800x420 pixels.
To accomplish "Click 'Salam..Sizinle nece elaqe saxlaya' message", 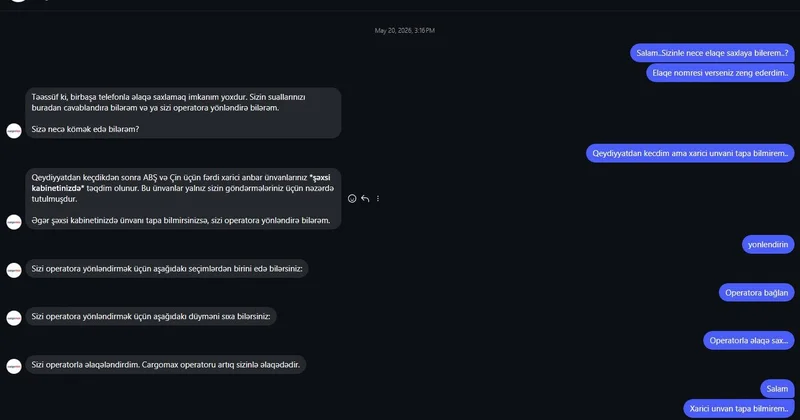I will point(712,53).
